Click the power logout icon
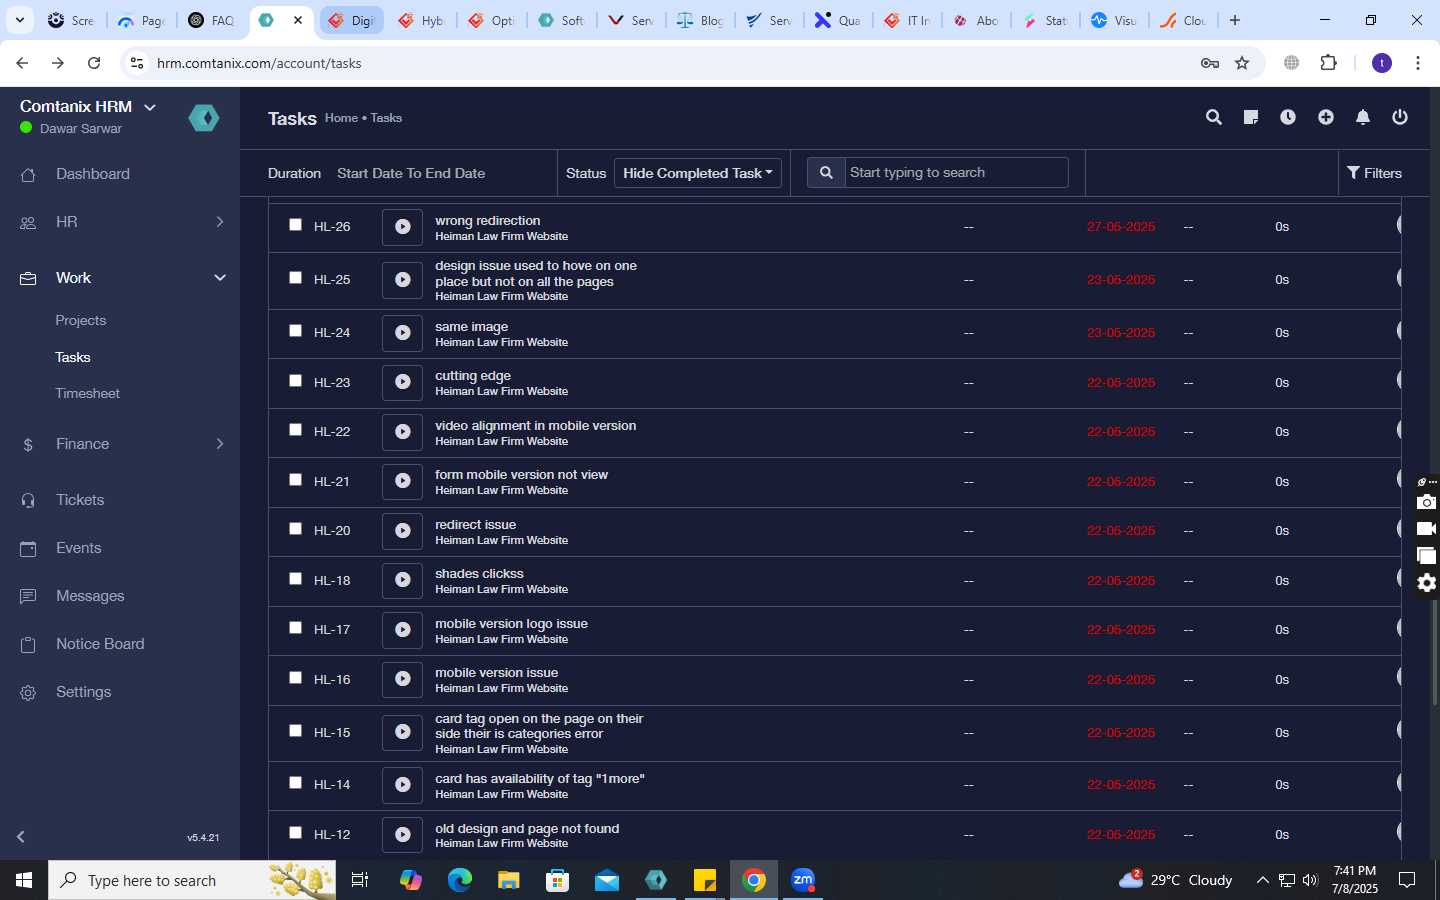The height and width of the screenshot is (900, 1440). (x=1400, y=118)
